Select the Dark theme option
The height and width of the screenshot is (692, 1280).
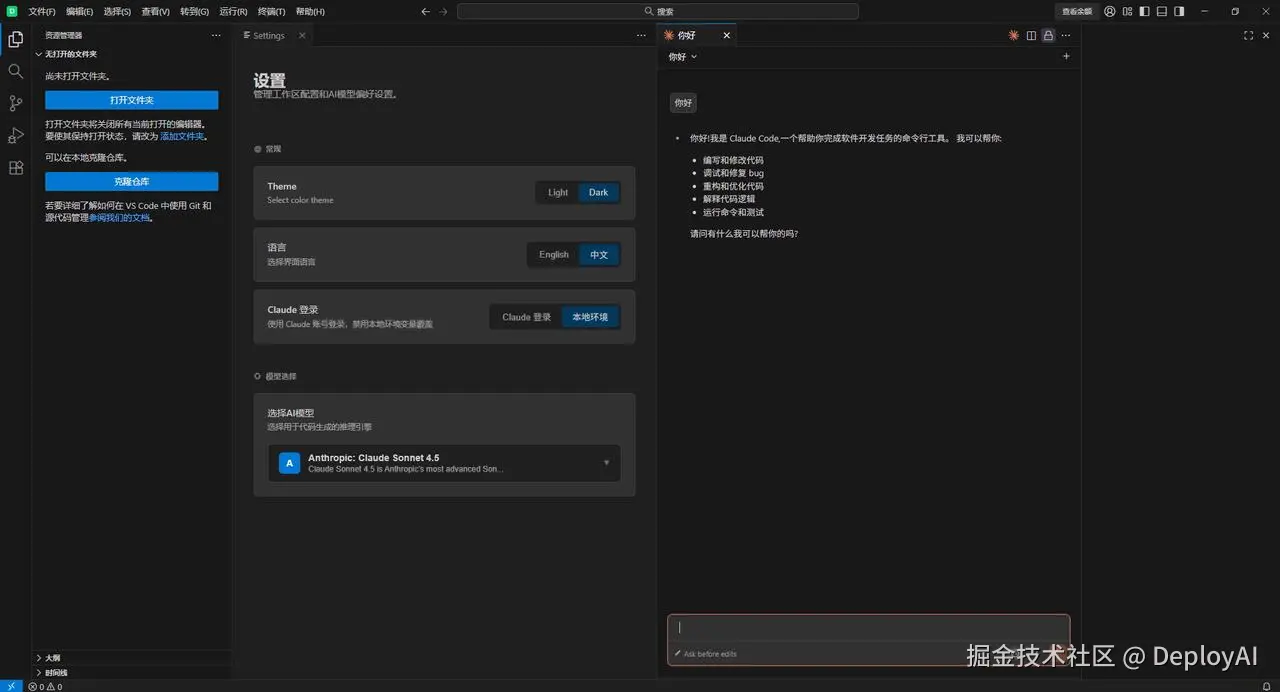598,193
